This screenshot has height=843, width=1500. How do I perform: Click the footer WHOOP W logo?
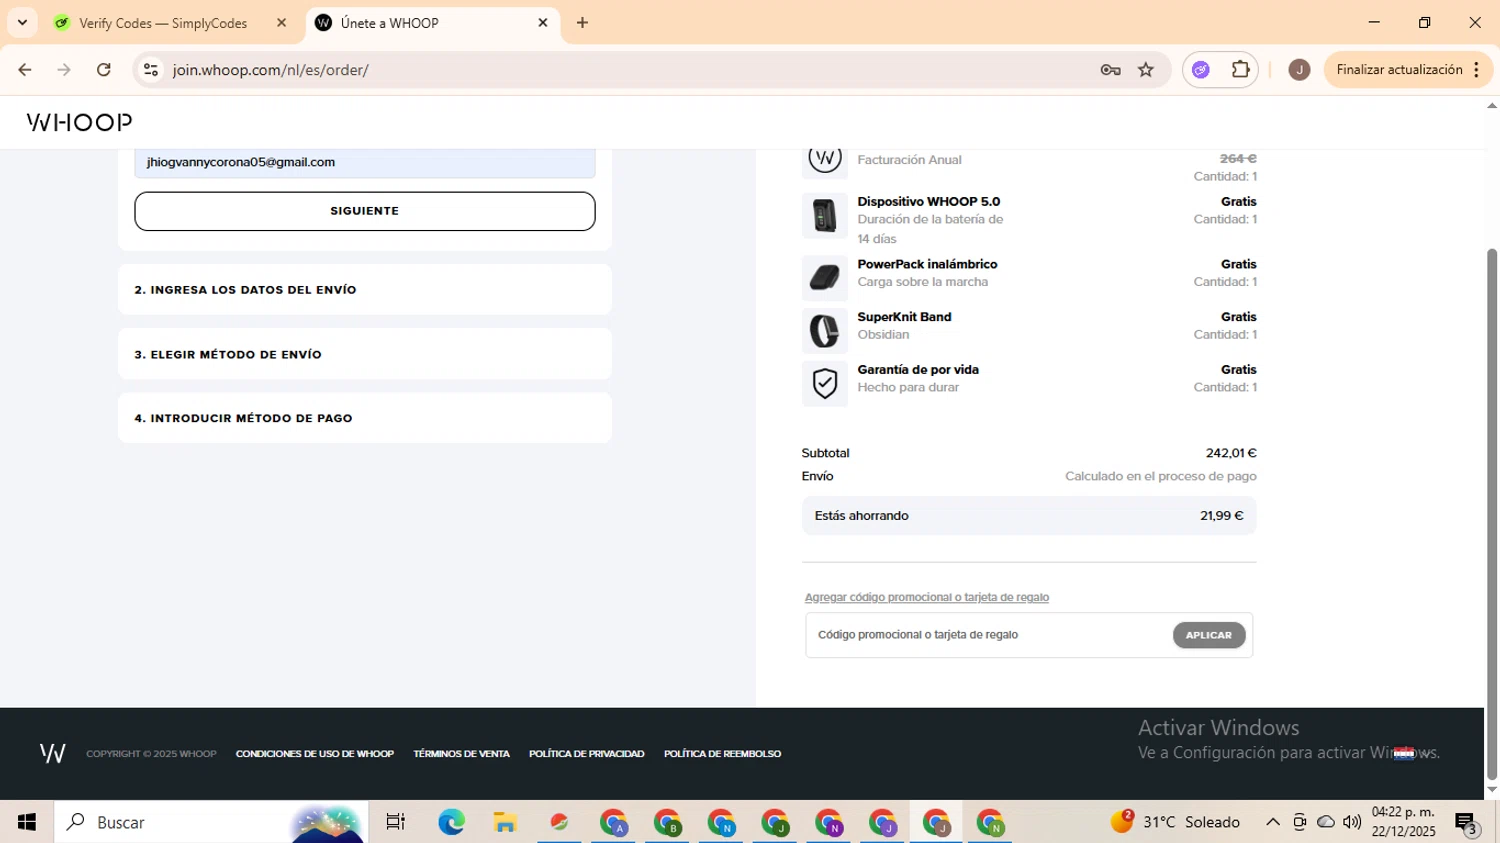[x=53, y=753]
